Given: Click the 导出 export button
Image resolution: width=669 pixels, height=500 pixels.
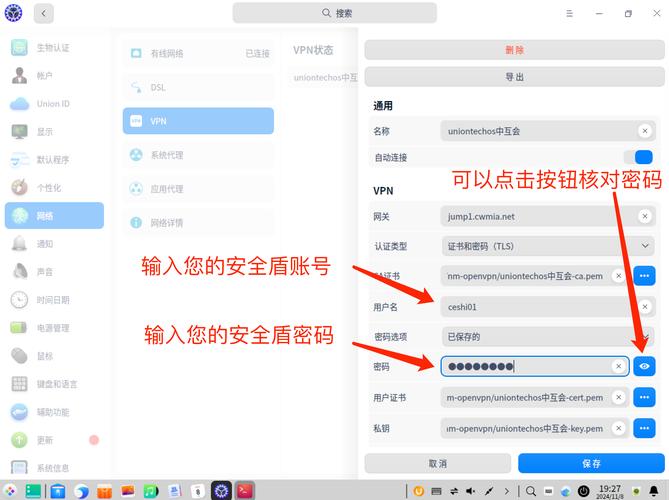Looking at the screenshot, I should coord(514,76).
